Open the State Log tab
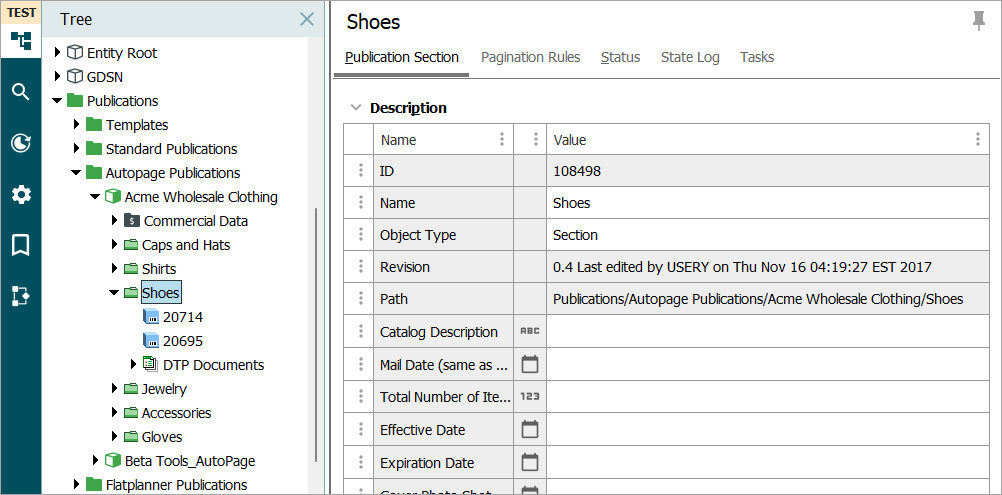The height and width of the screenshot is (495, 1002). coord(690,57)
